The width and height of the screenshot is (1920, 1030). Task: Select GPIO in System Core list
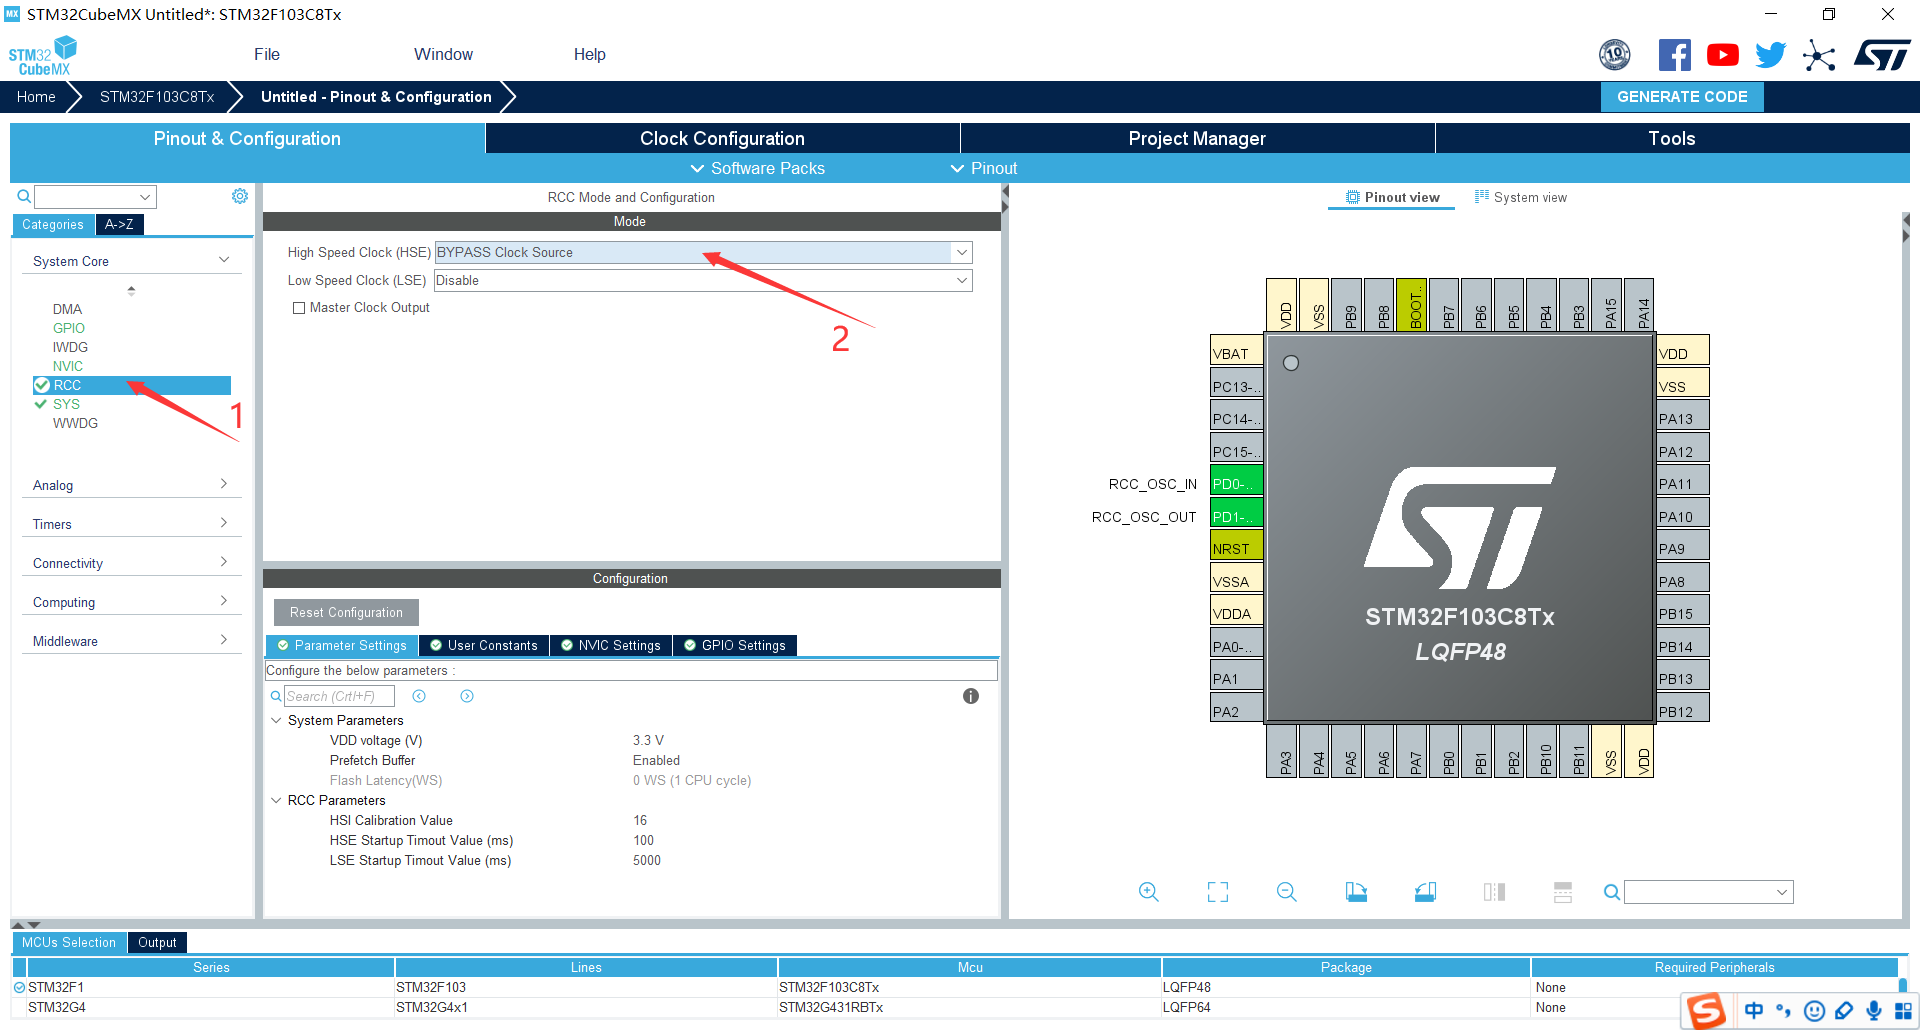tap(69, 328)
